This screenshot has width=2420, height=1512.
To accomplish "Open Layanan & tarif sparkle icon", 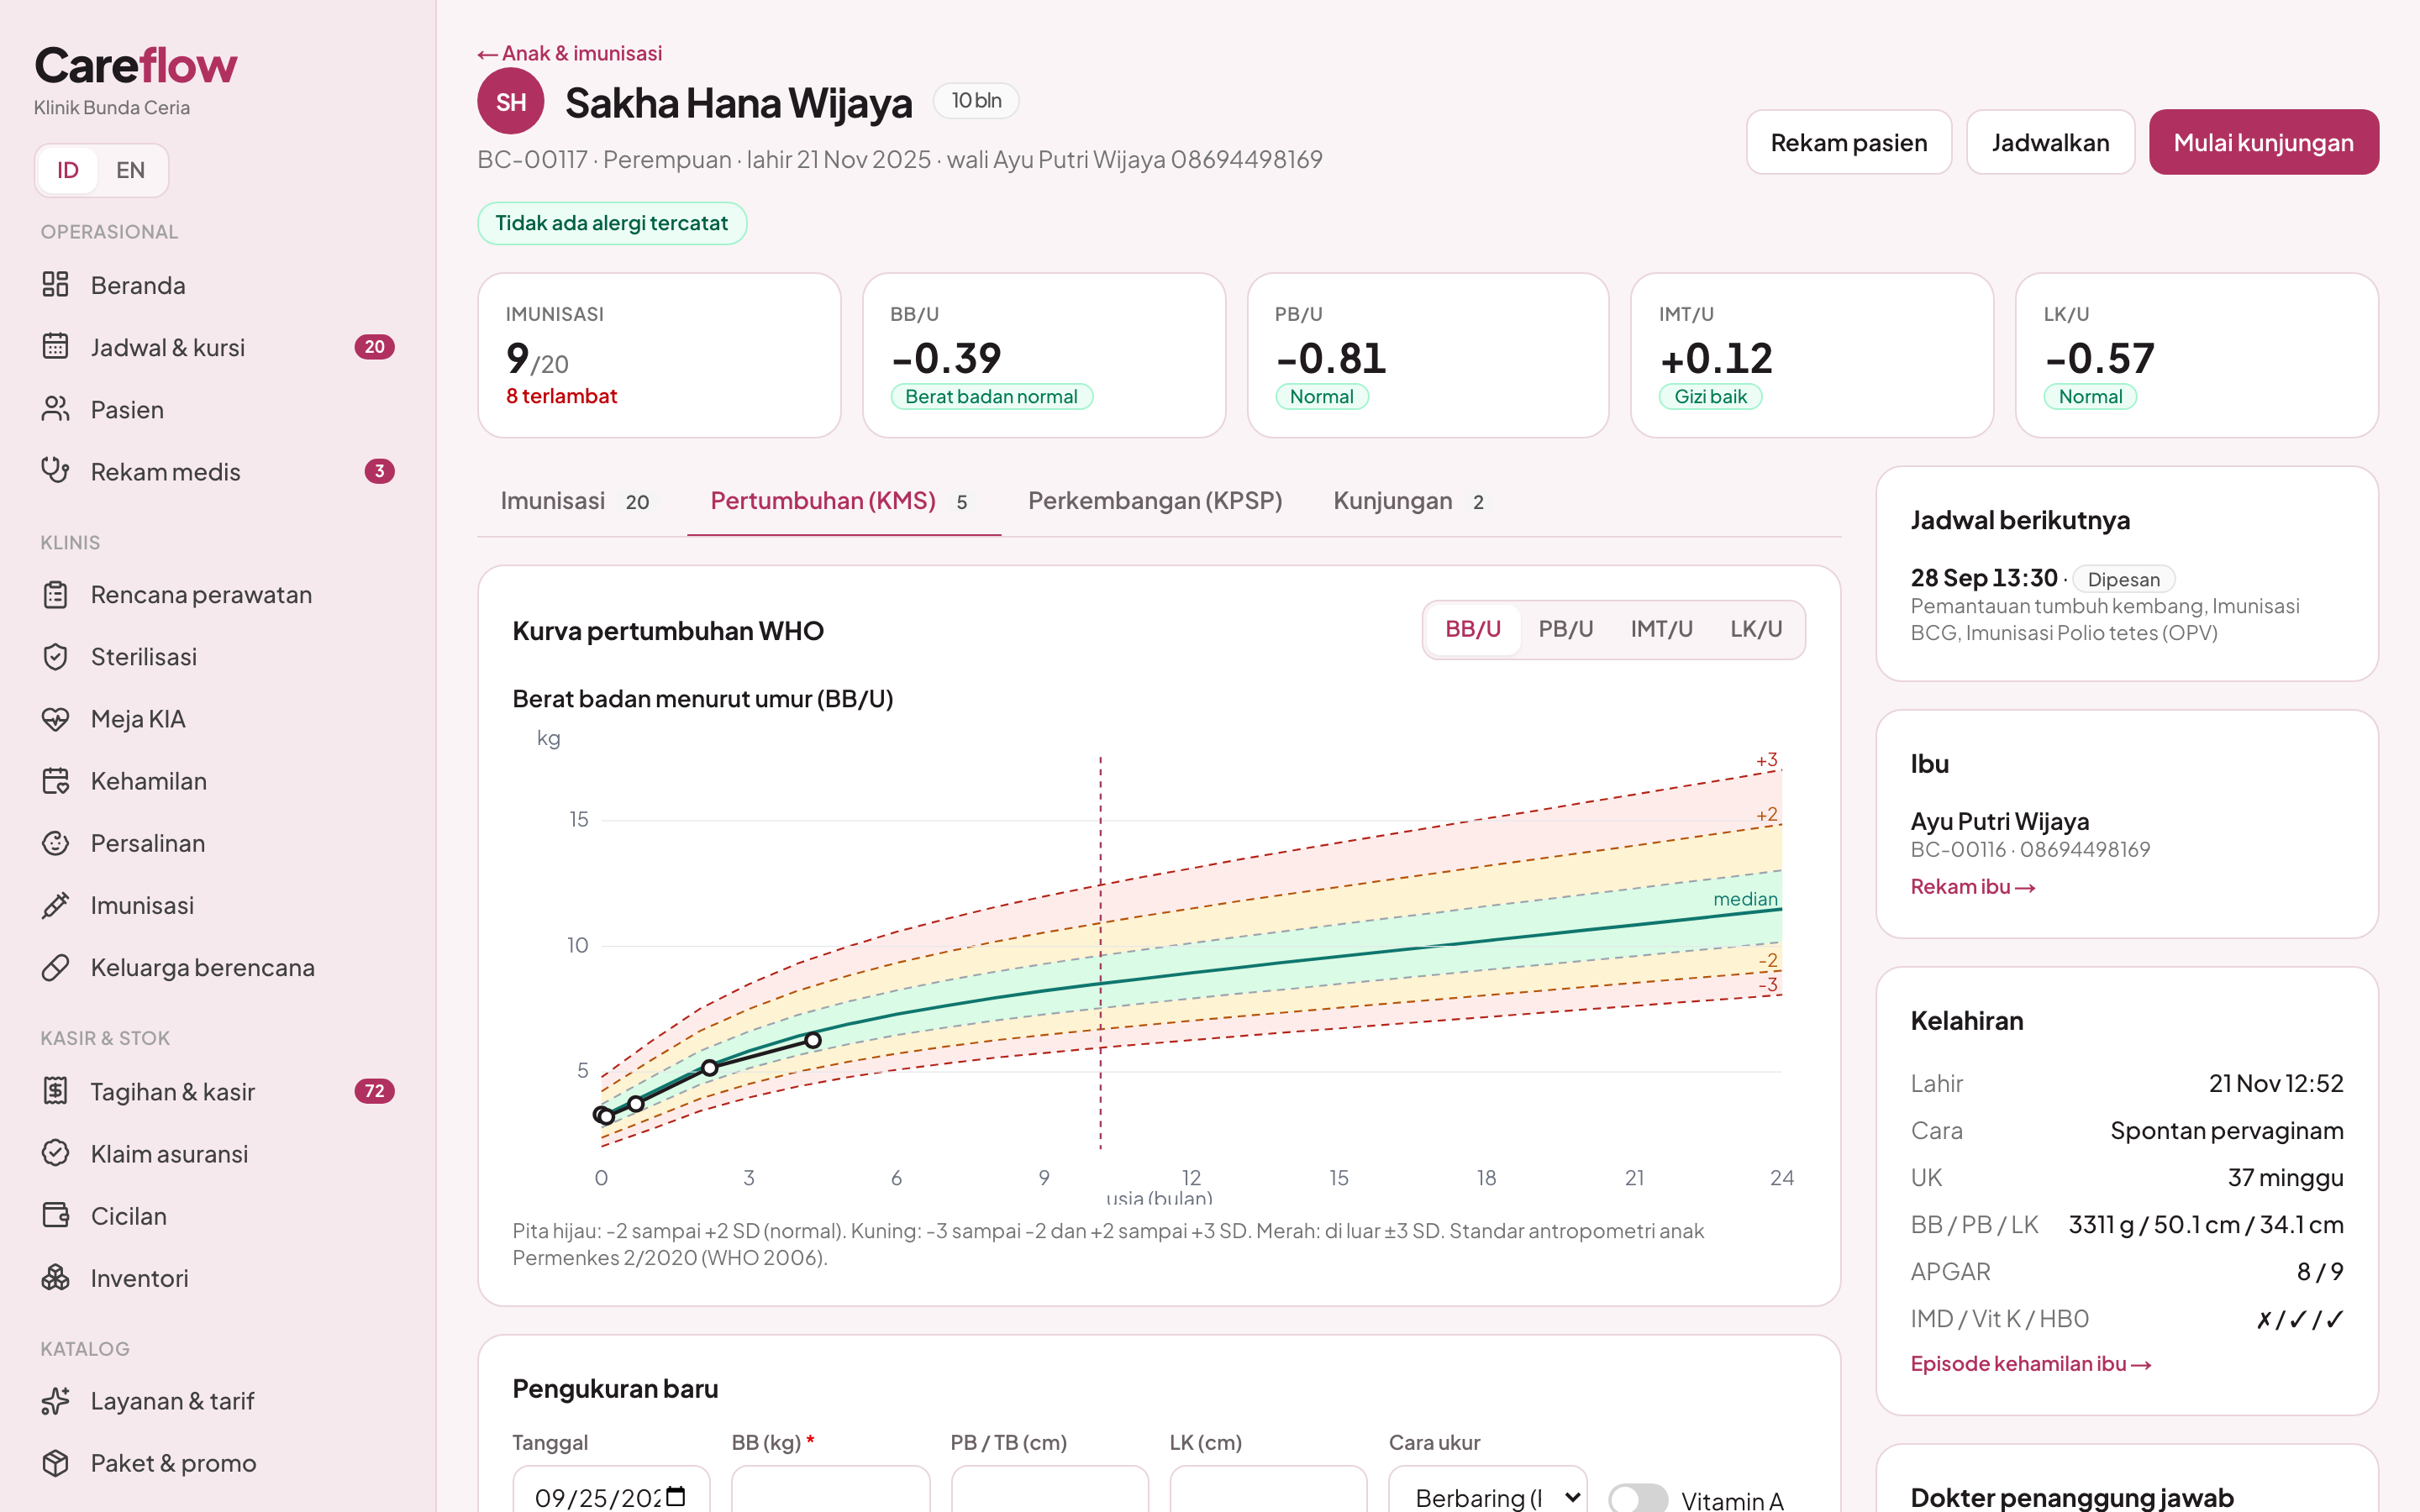I will [55, 1401].
